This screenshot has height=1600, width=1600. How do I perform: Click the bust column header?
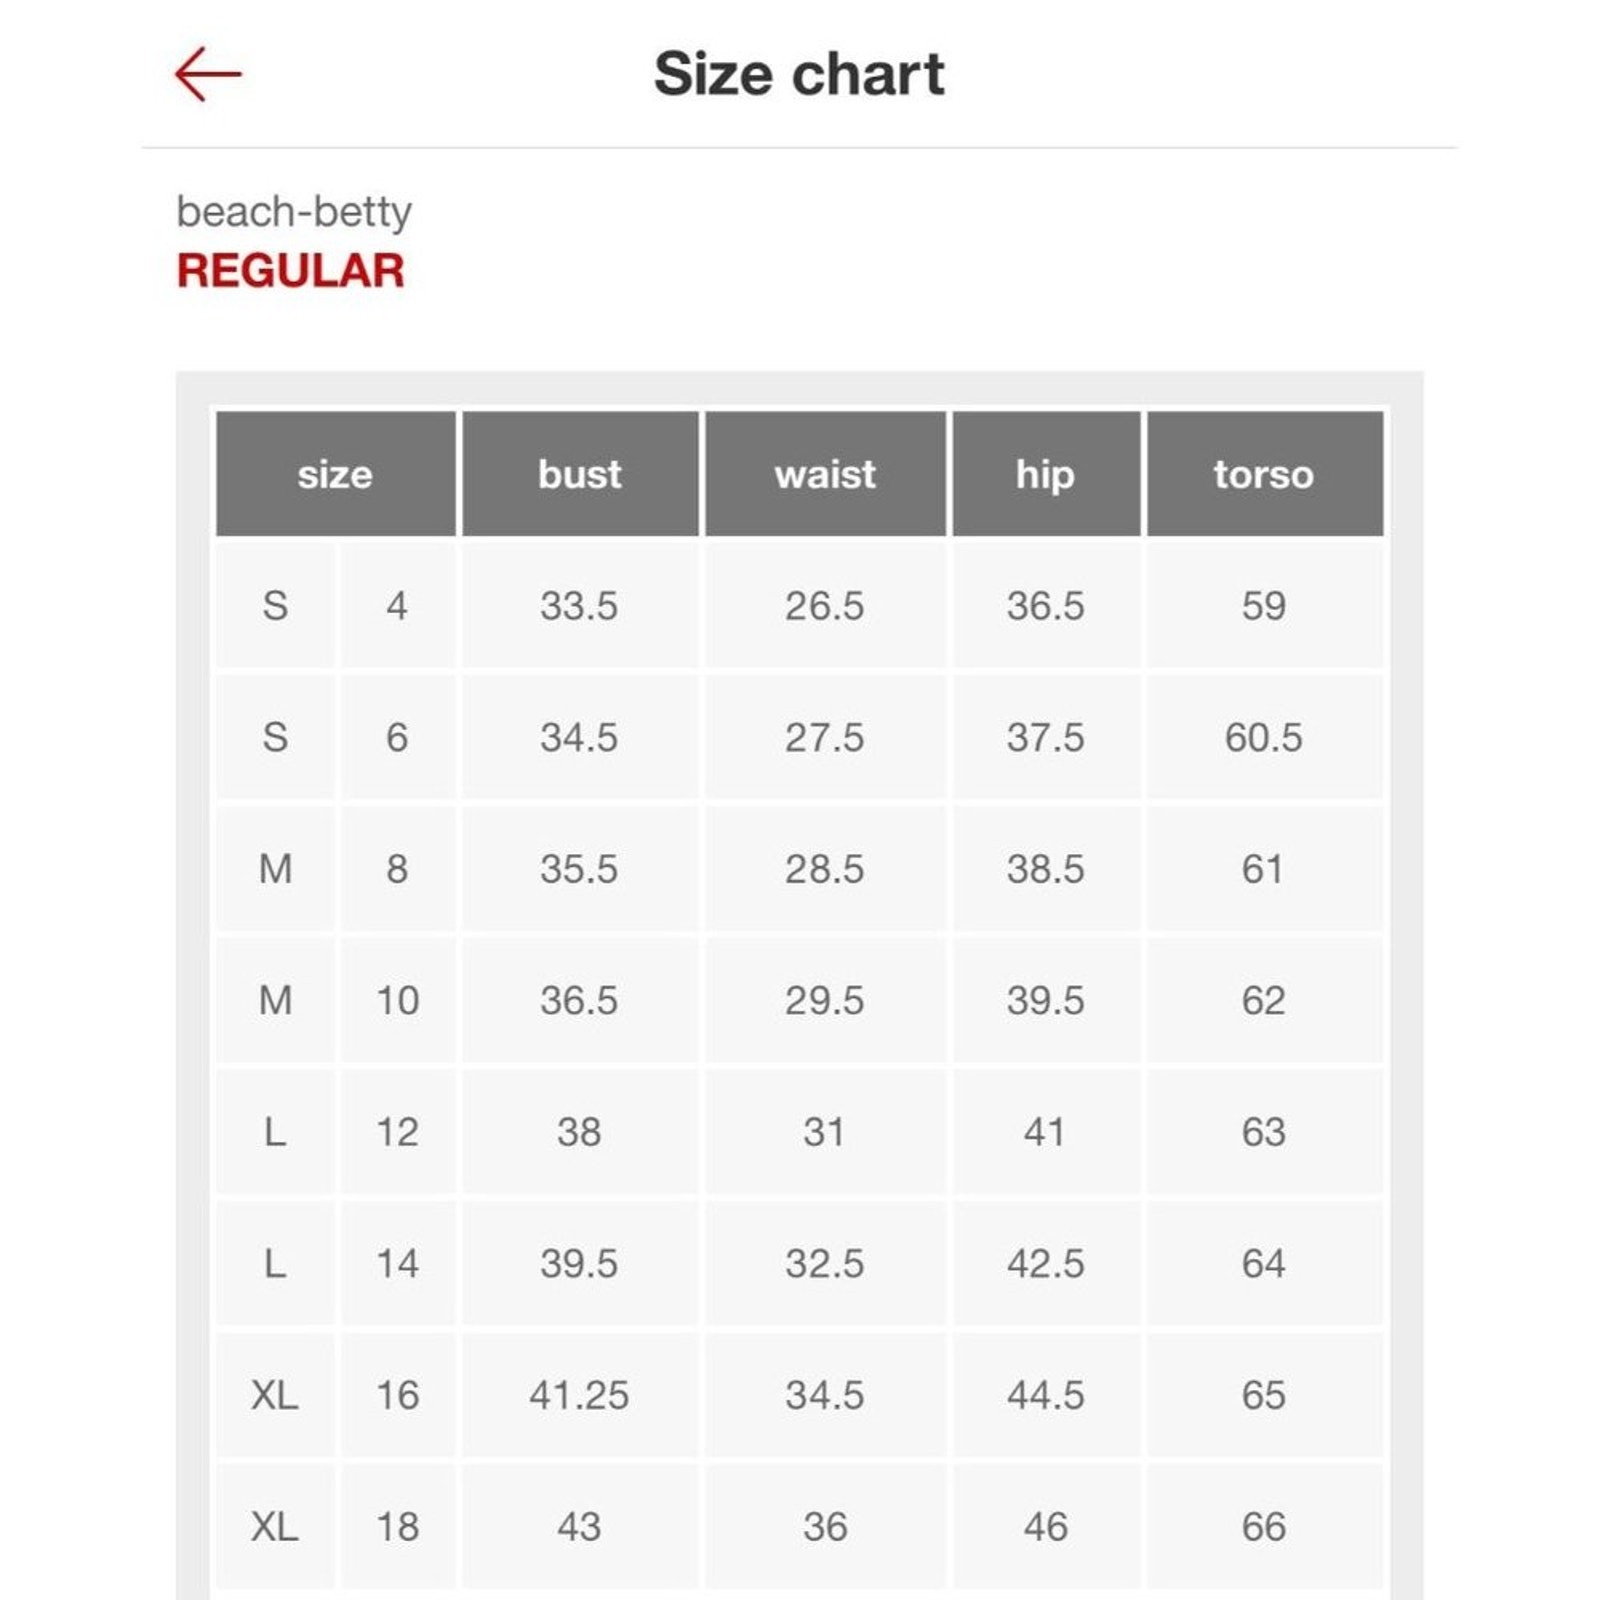coord(580,474)
